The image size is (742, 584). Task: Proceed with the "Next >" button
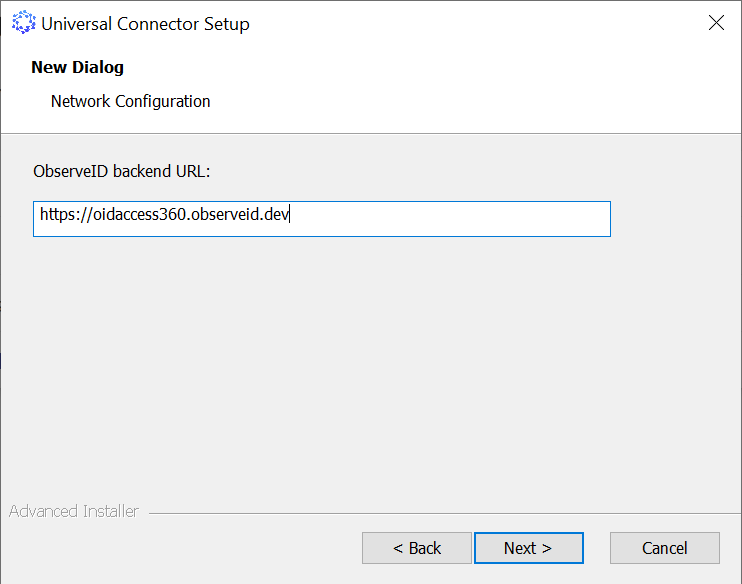(x=528, y=548)
